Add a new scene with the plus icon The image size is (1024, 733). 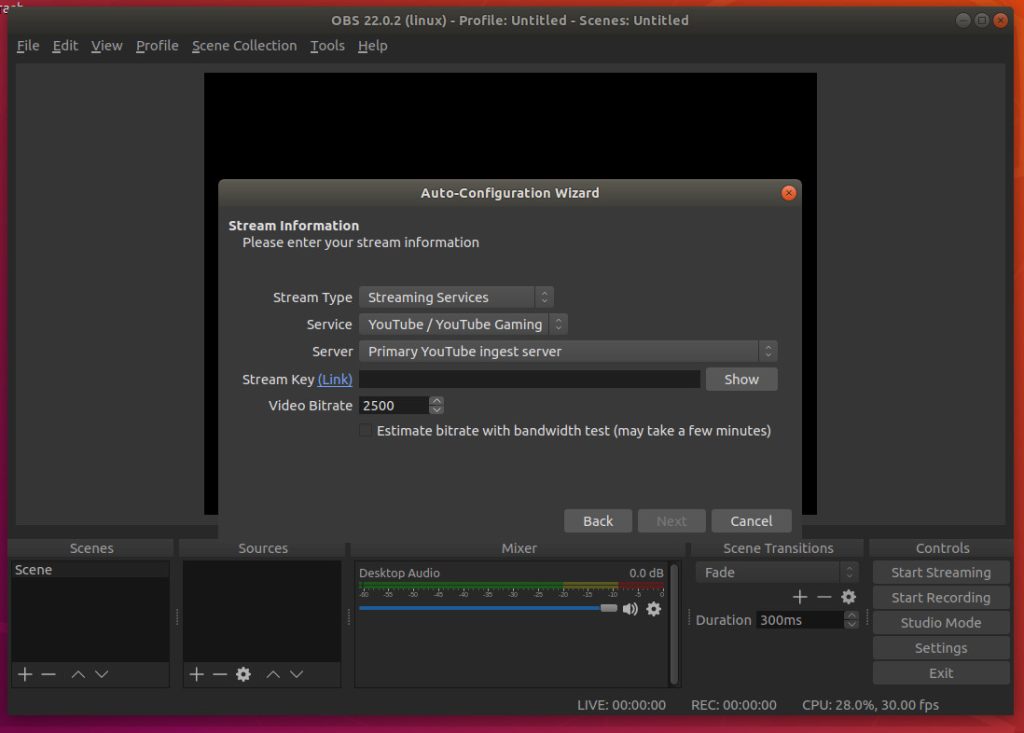[25, 674]
